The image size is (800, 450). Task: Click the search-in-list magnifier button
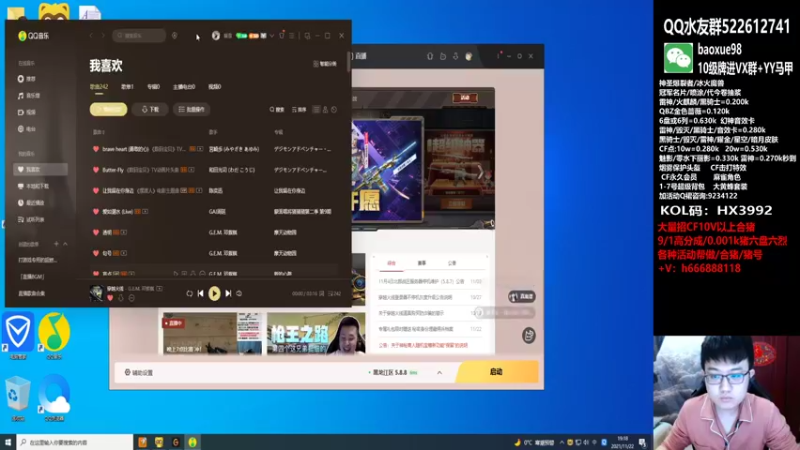[x=277, y=110]
